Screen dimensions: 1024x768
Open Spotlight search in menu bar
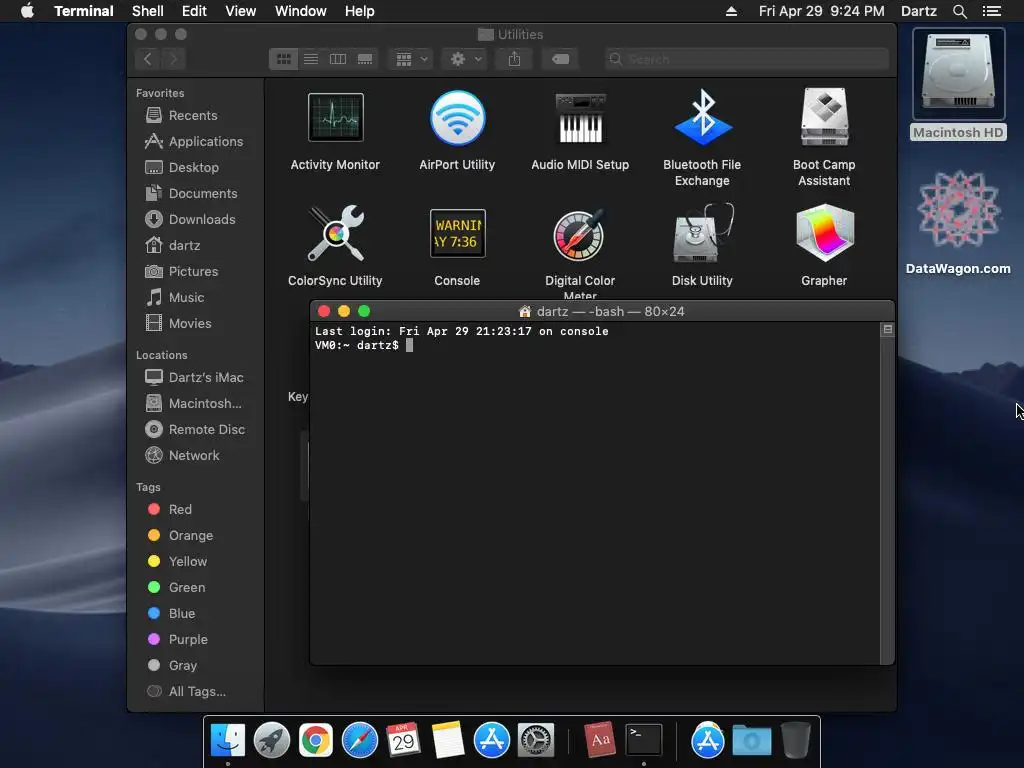tap(959, 11)
